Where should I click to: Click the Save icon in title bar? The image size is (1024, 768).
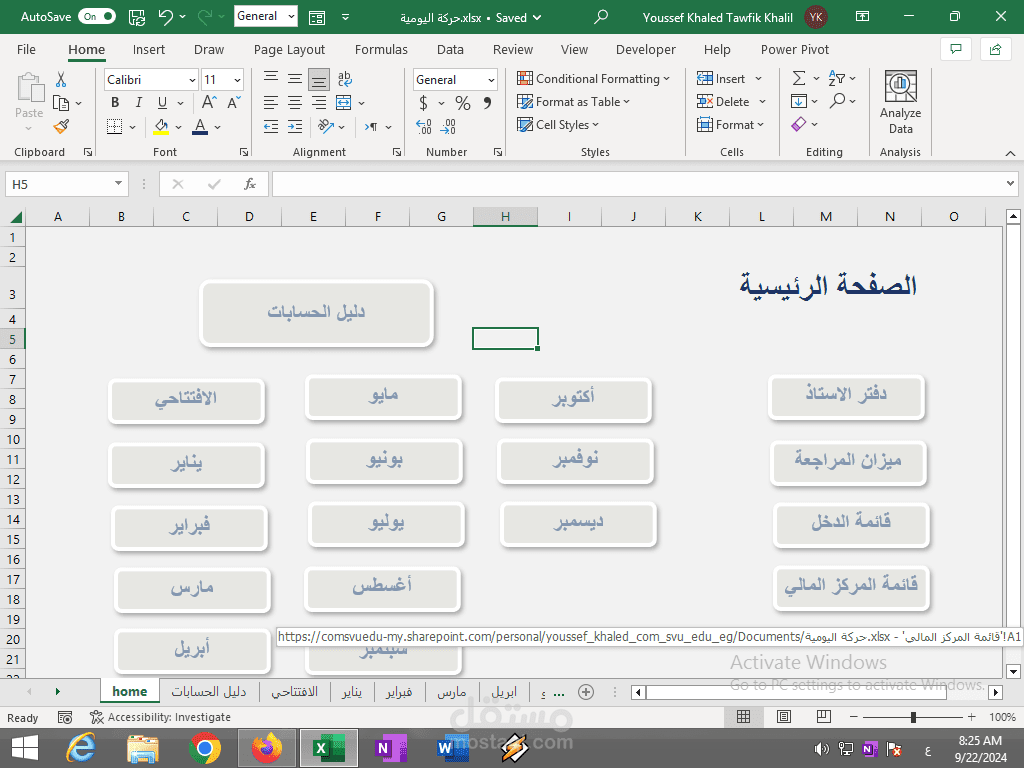(x=137, y=17)
